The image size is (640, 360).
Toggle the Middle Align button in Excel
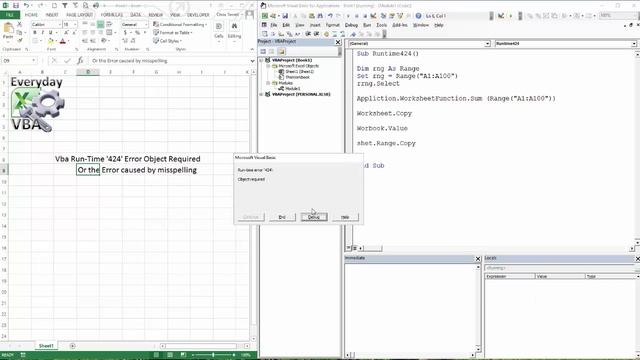click(100, 24)
